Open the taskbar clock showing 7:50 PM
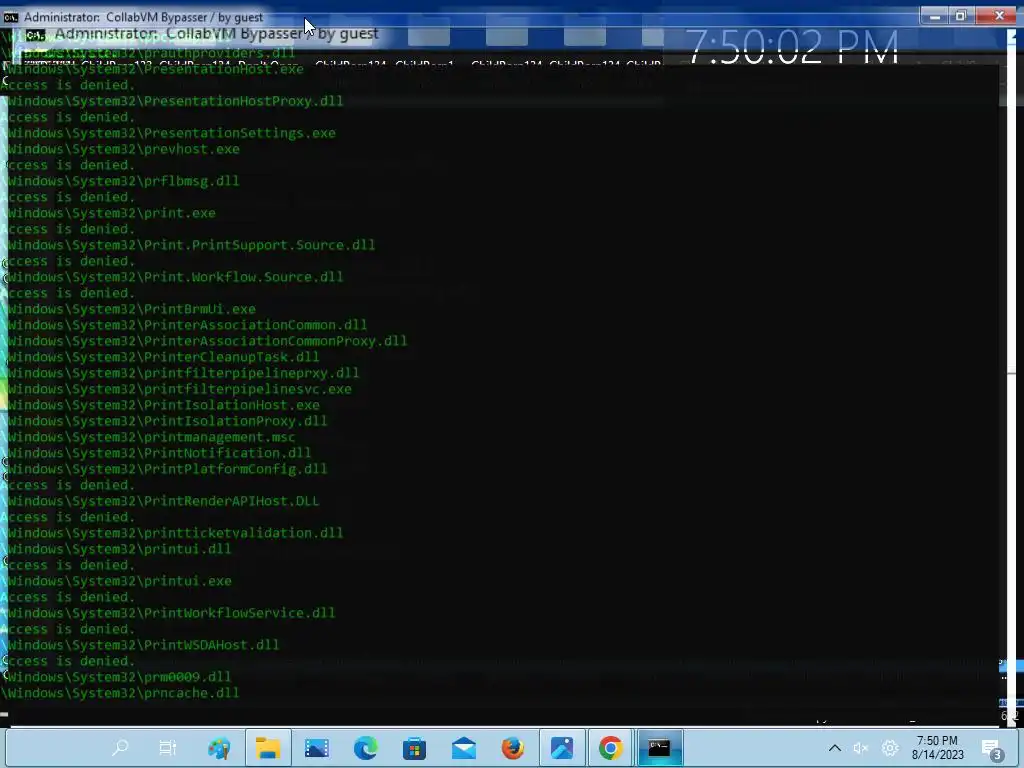This screenshot has height=768, width=1024. click(938, 748)
